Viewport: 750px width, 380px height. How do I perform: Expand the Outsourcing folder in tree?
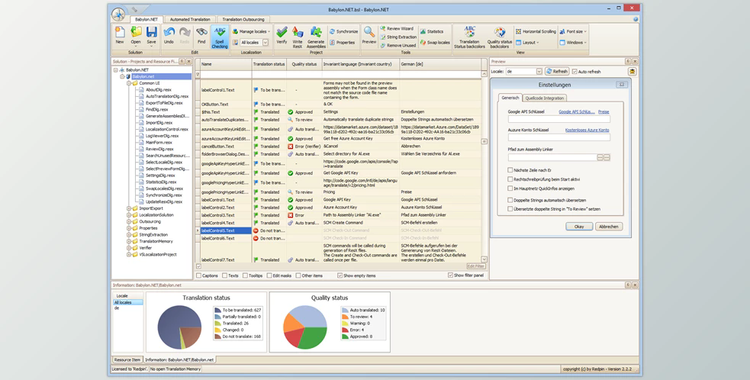(129, 222)
